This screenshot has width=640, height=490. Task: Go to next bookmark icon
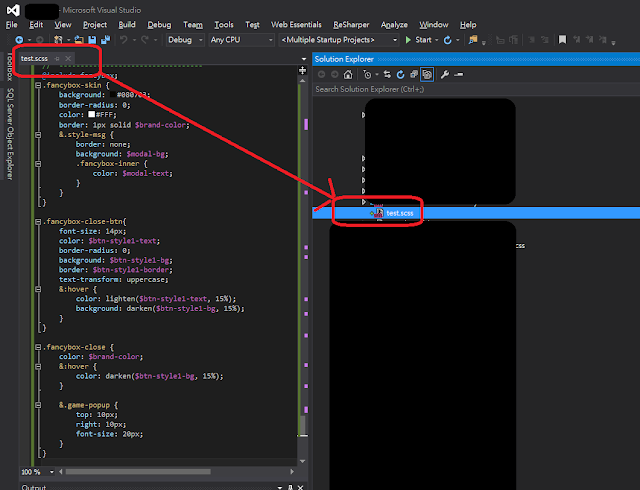coord(589,40)
